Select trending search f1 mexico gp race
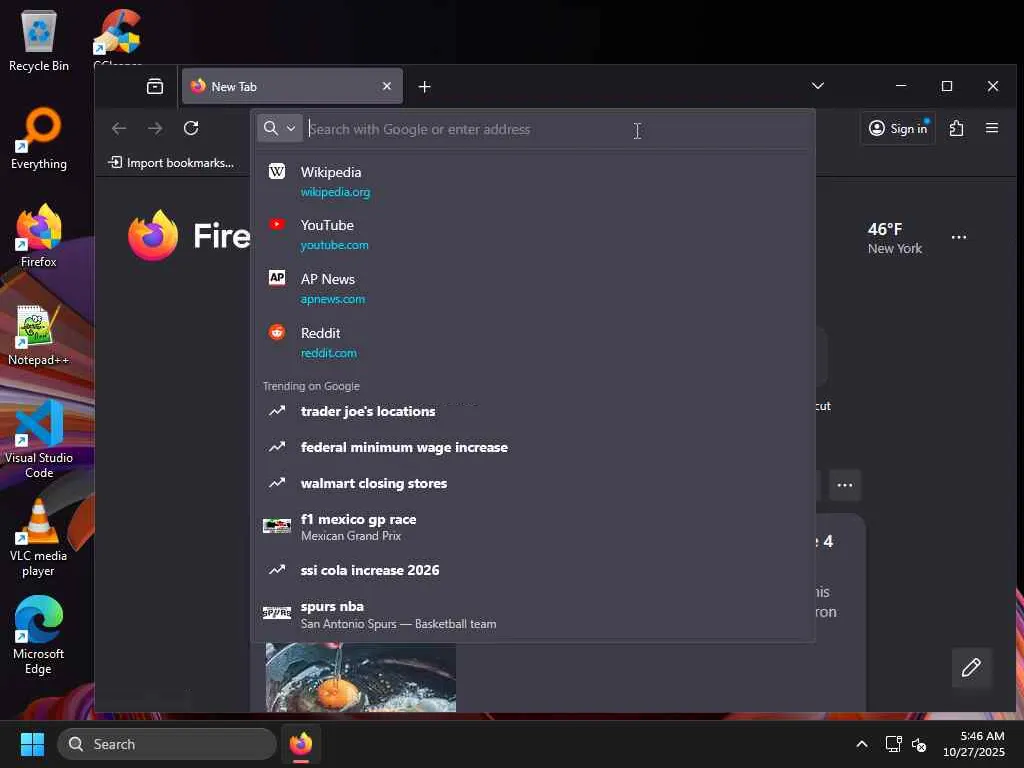The width and height of the screenshot is (1024, 768). tap(533, 526)
